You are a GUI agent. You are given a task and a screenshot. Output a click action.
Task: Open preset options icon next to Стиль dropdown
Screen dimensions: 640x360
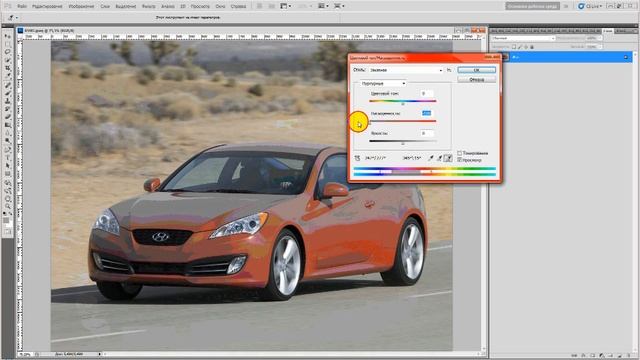click(449, 70)
